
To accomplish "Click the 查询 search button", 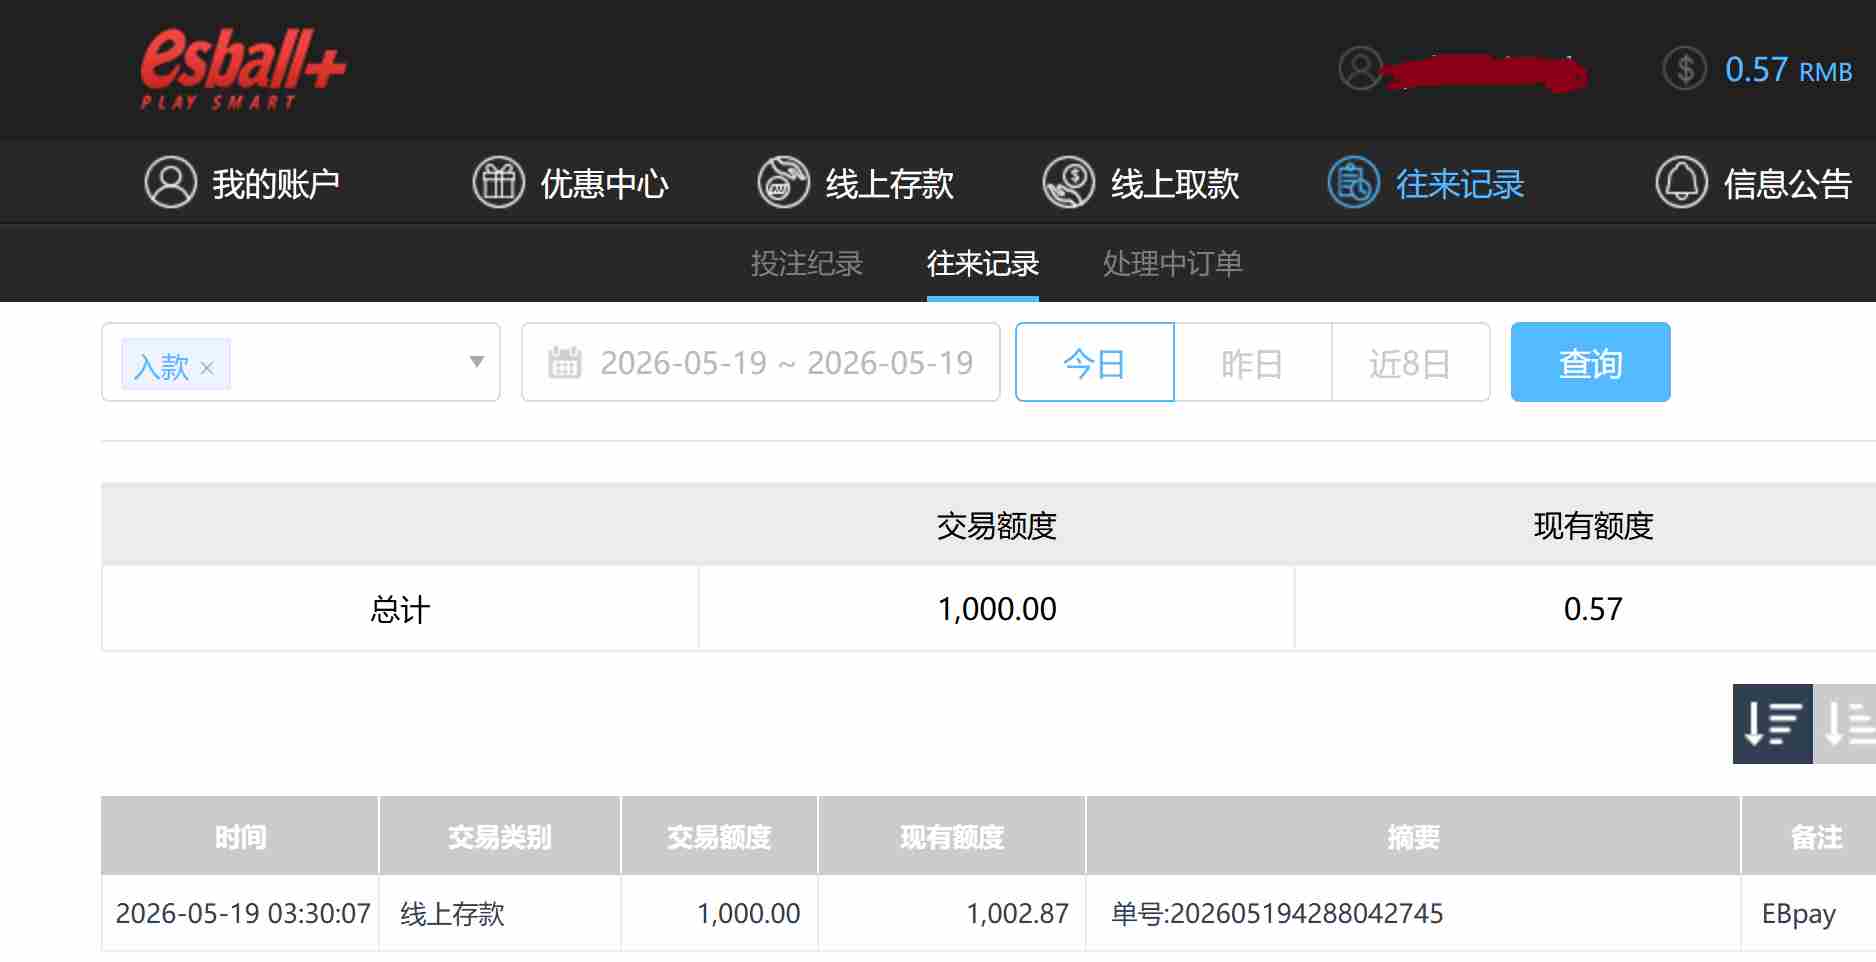I will coord(1590,362).
